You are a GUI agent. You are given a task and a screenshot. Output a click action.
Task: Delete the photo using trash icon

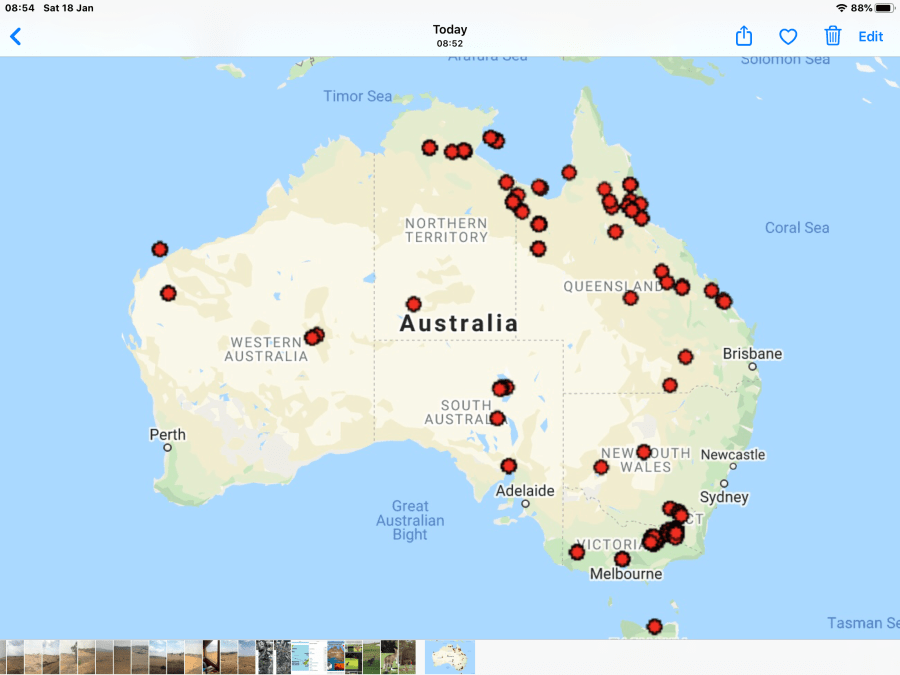click(832, 37)
